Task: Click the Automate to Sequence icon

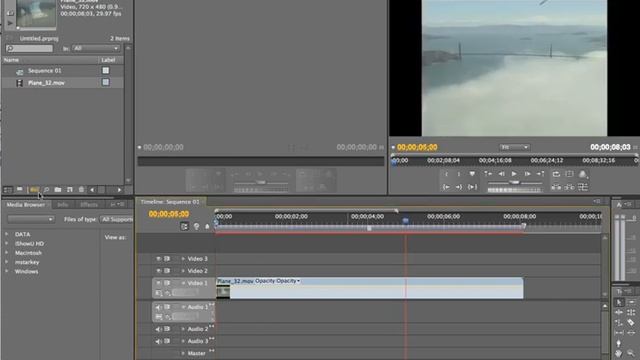Action: pos(35,190)
